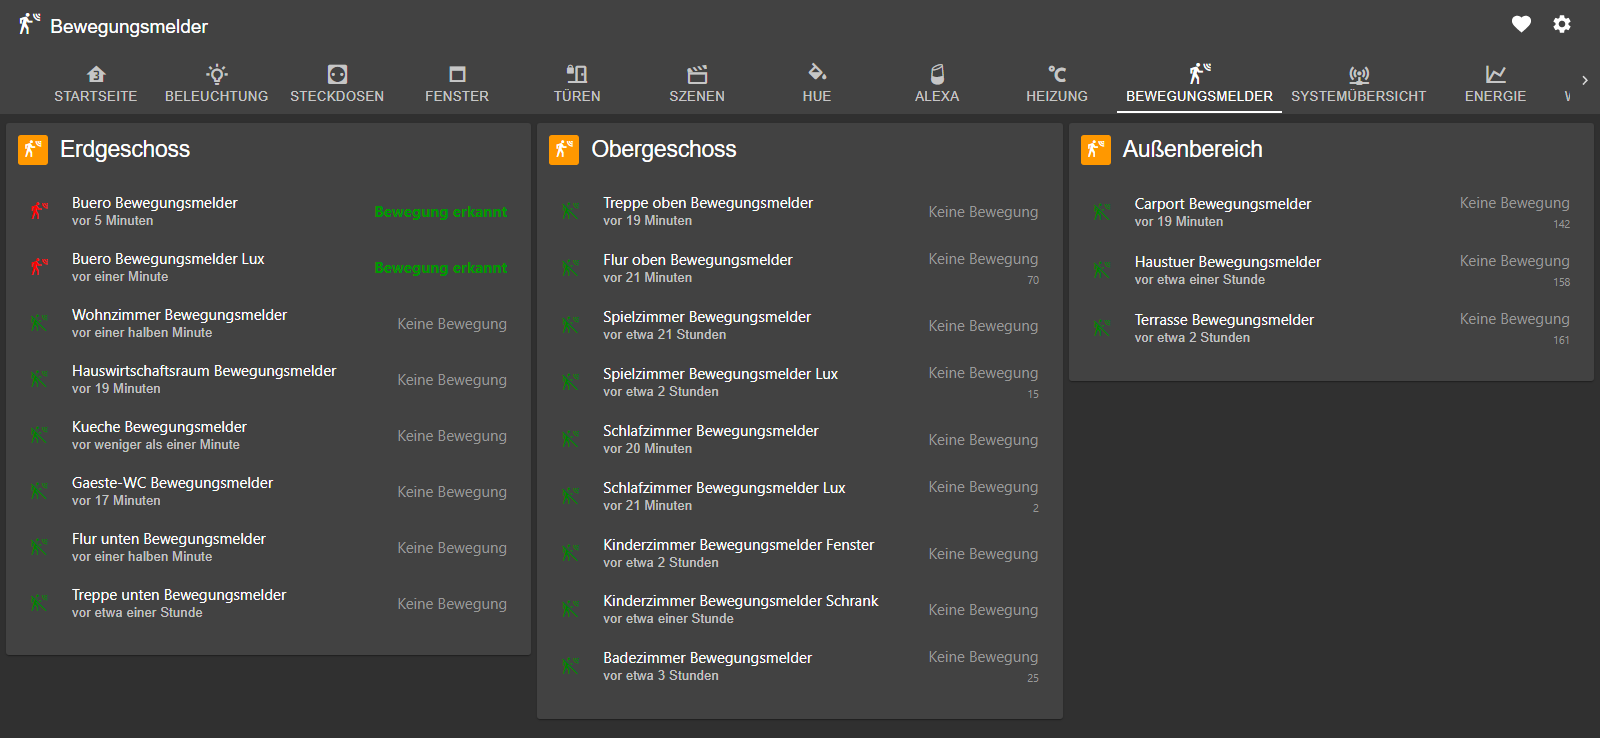This screenshot has width=1600, height=738.
Task: Open Terrasse Bewegungsmelder entity name
Action: click(x=1224, y=320)
